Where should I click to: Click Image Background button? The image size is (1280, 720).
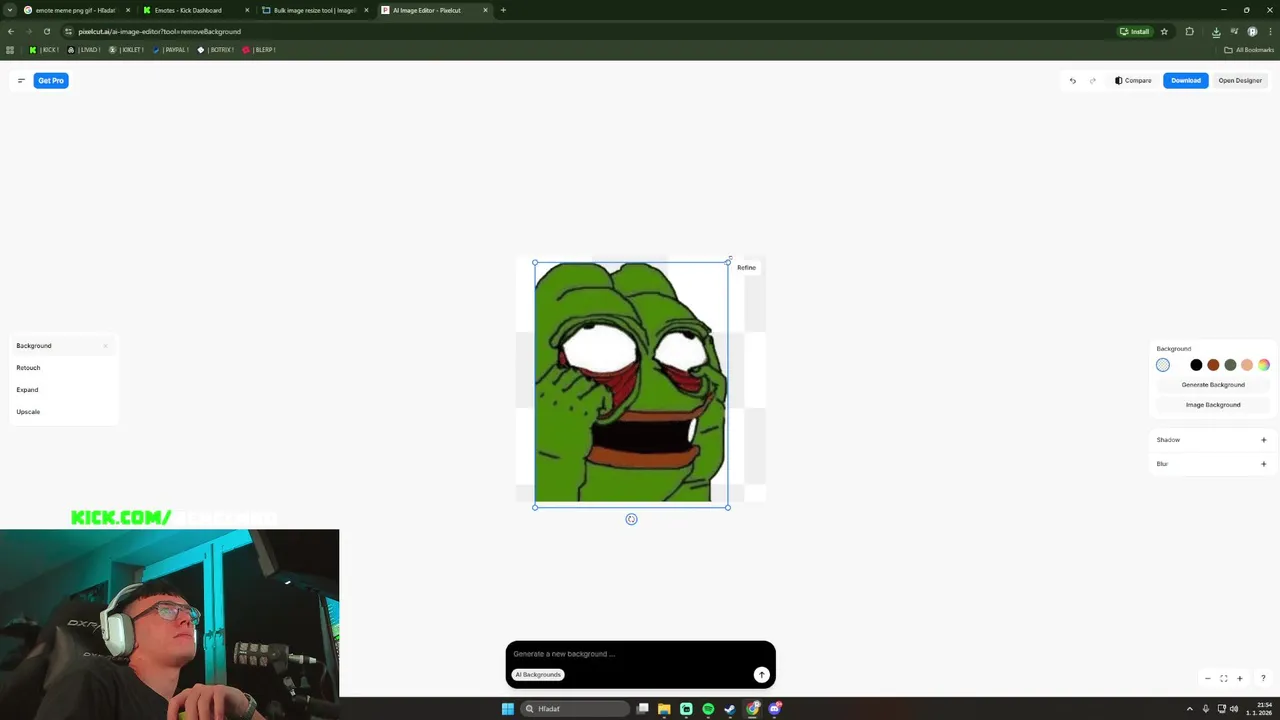1213,405
